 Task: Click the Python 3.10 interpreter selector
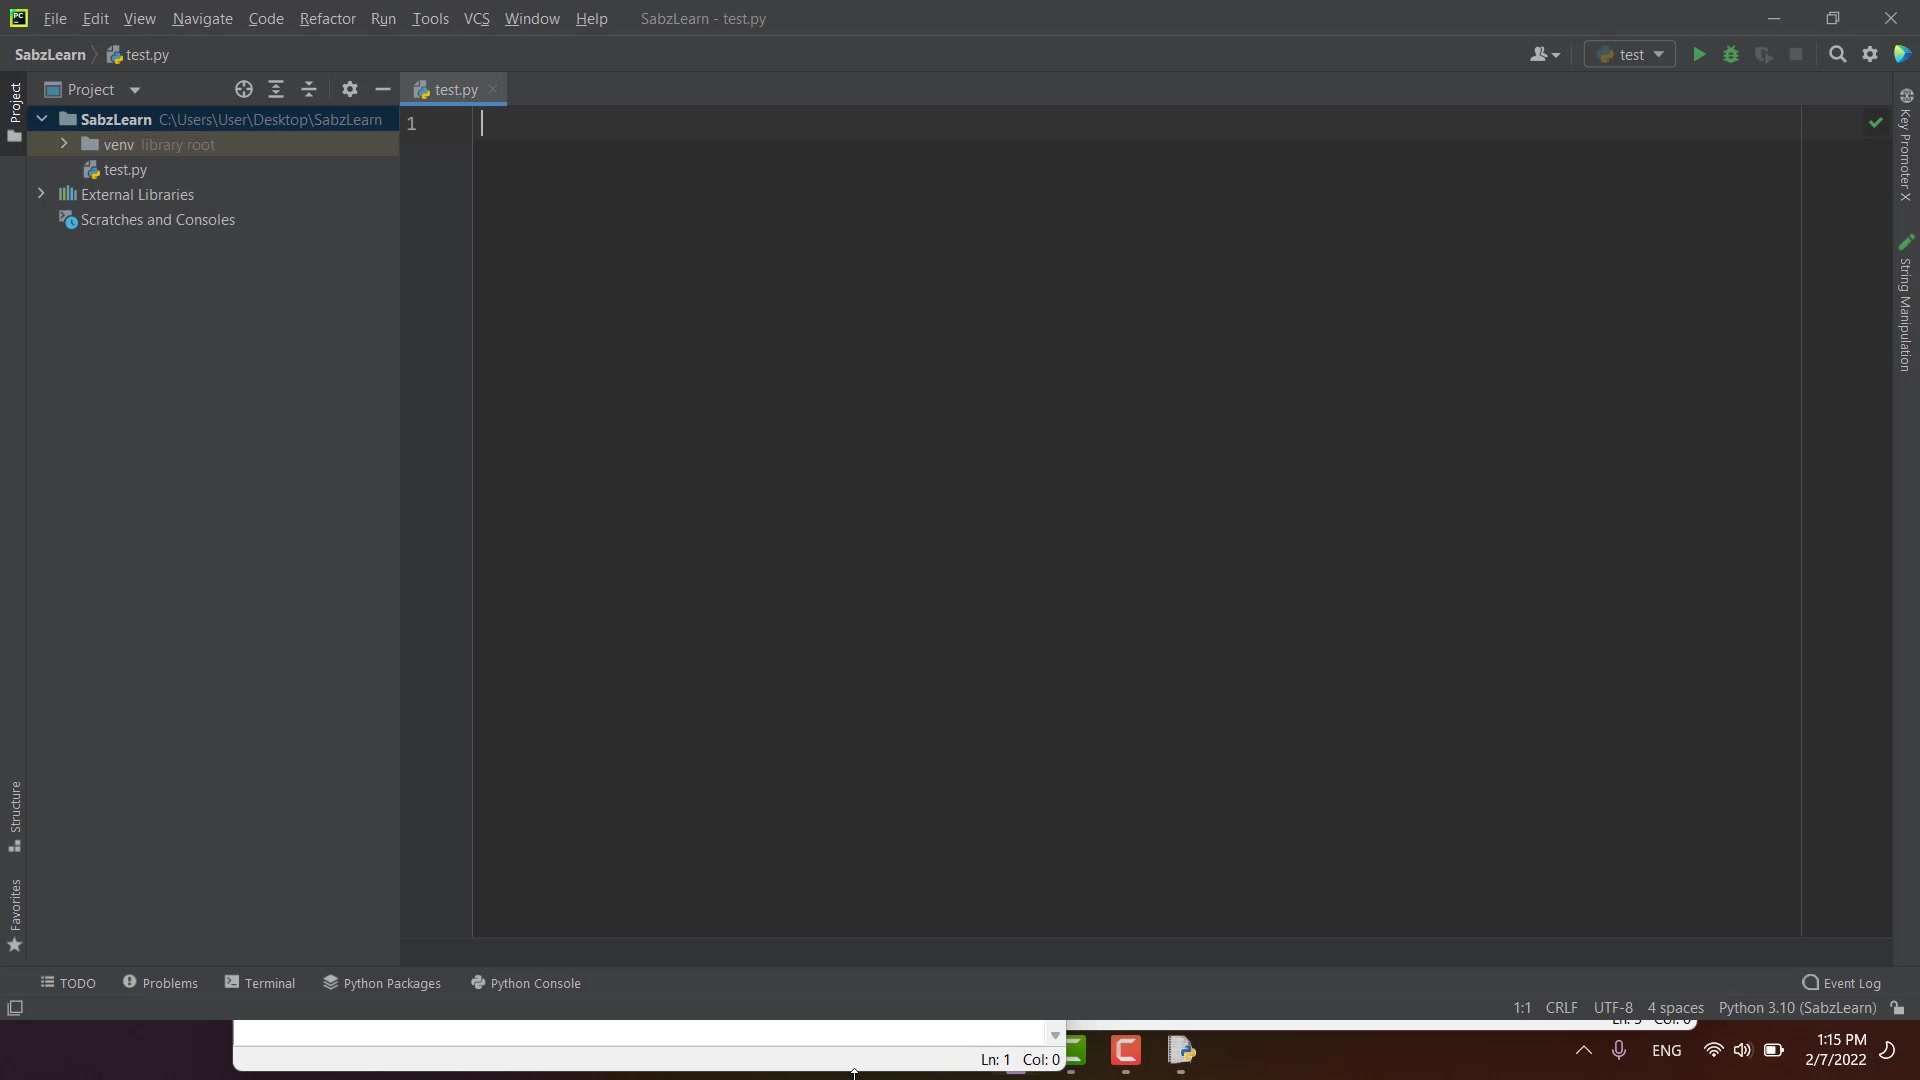coord(1797,1008)
